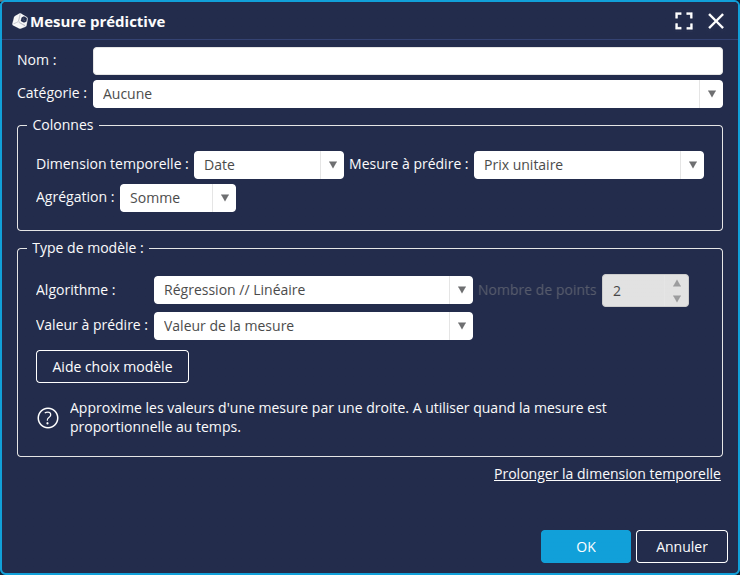This screenshot has width=740, height=575.
Task: Click into the Nom text field
Action: pyautogui.click(x=407, y=61)
